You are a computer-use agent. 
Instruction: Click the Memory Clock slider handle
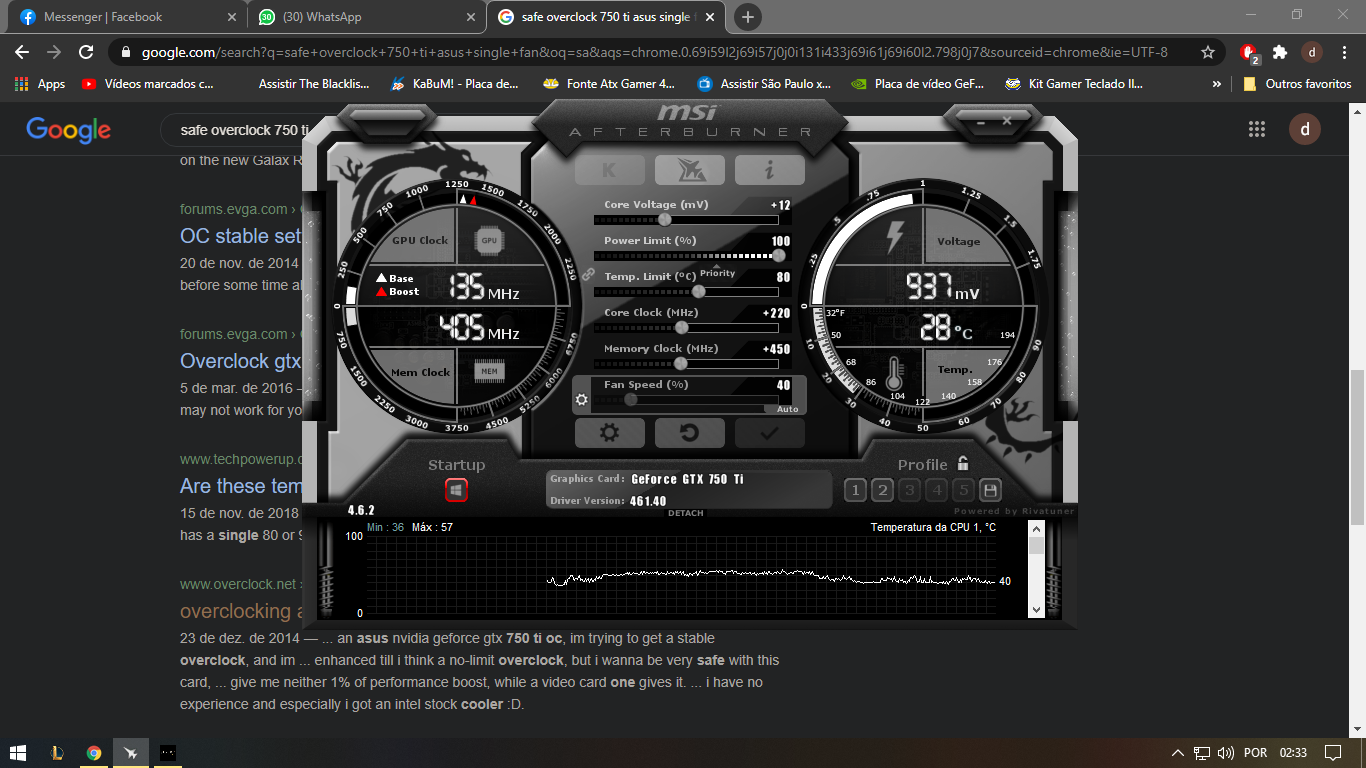point(681,363)
